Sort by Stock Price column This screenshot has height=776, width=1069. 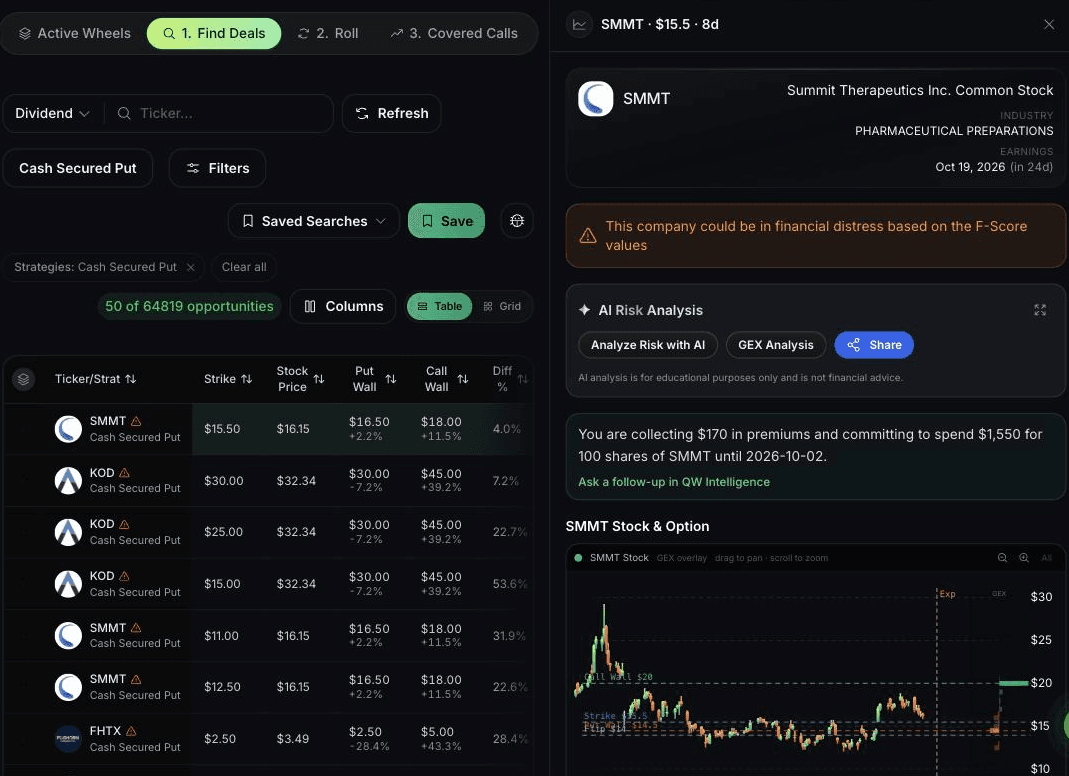pyautogui.click(x=300, y=378)
